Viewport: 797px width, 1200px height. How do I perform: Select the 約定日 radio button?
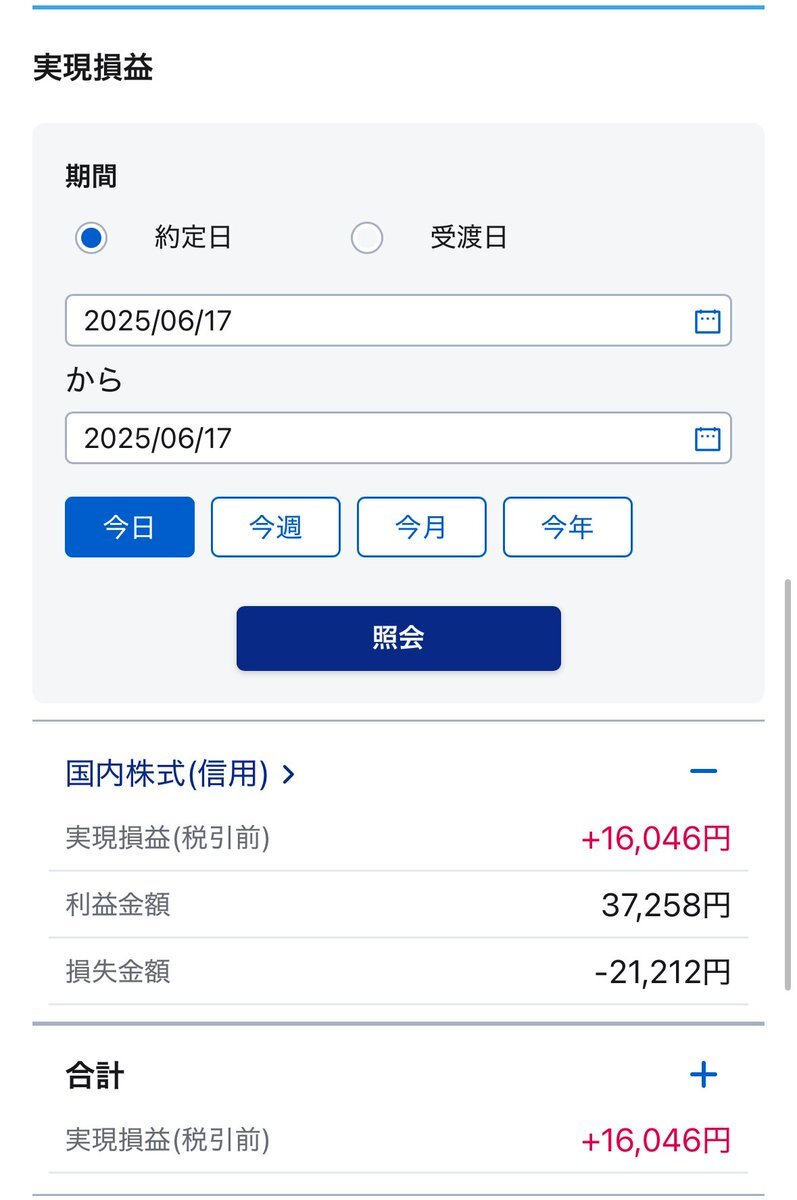tap(91, 238)
